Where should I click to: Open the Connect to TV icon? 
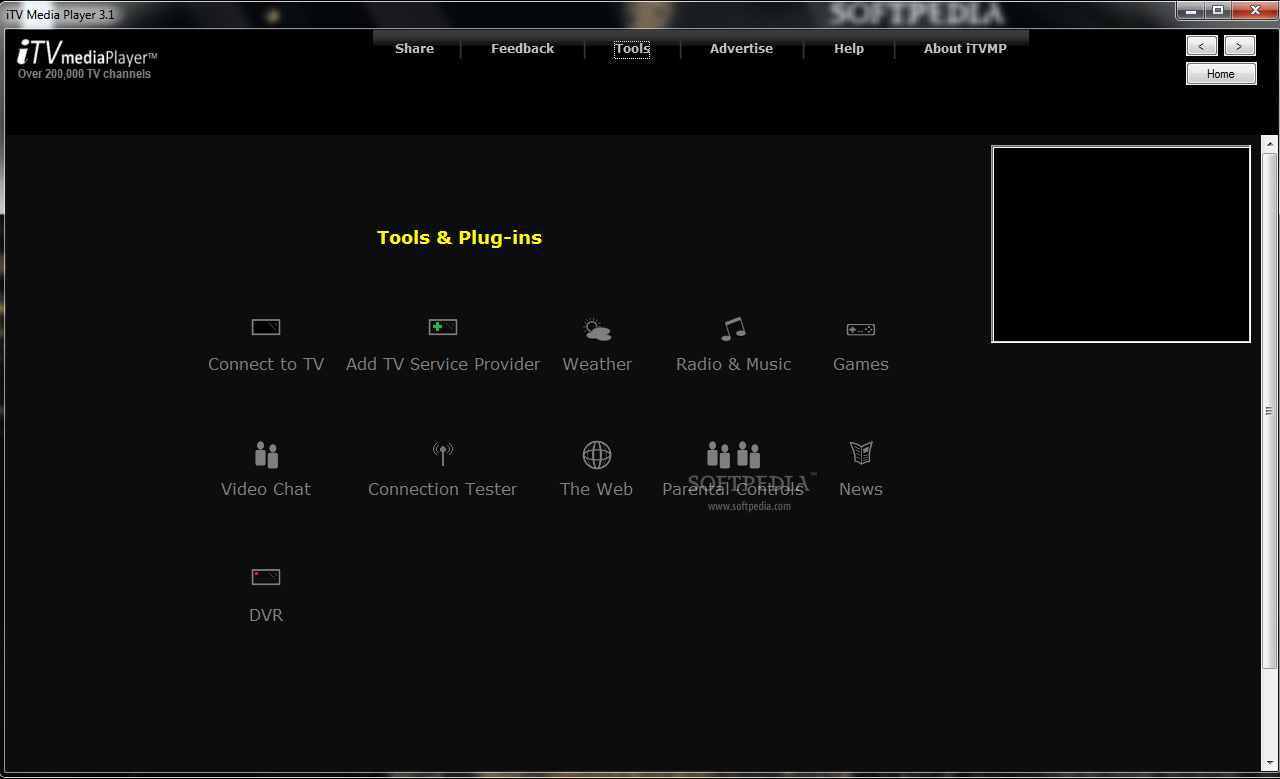[266, 327]
